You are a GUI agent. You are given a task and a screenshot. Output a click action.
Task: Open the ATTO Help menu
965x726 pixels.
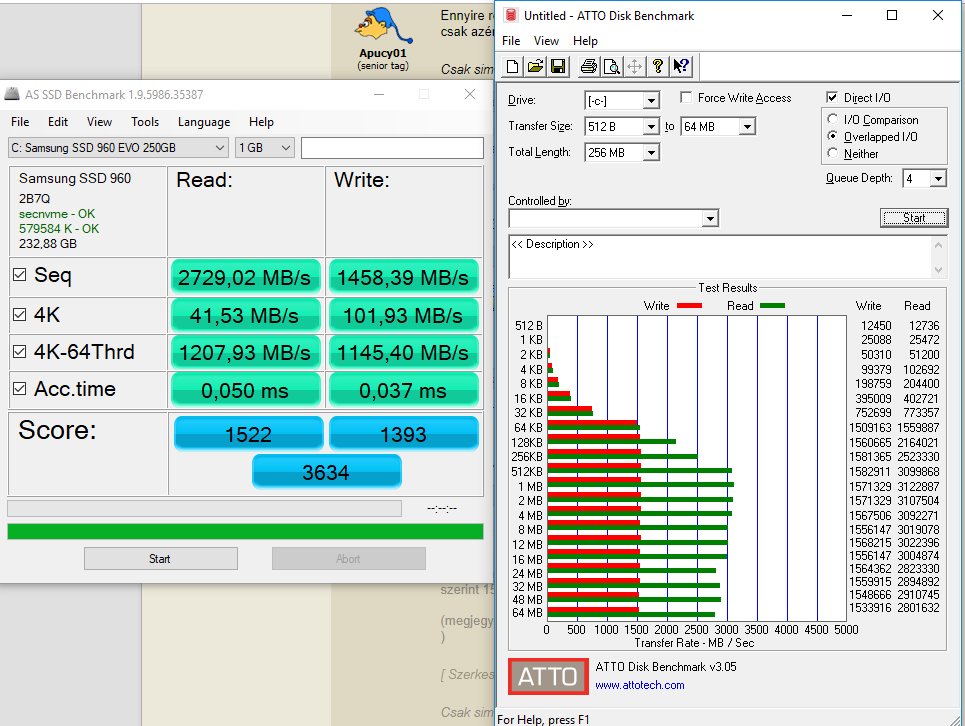tap(585, 41)
